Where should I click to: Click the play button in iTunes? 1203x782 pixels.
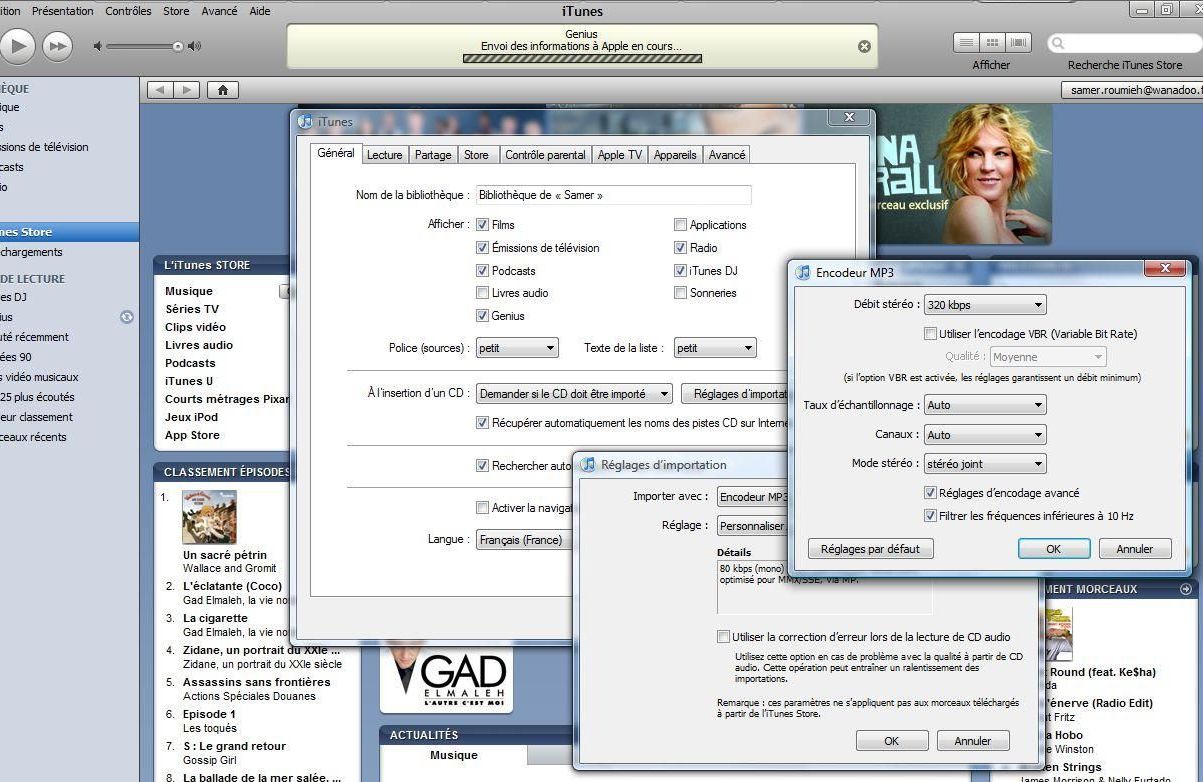pyautogui.click(x=17, y=45)
